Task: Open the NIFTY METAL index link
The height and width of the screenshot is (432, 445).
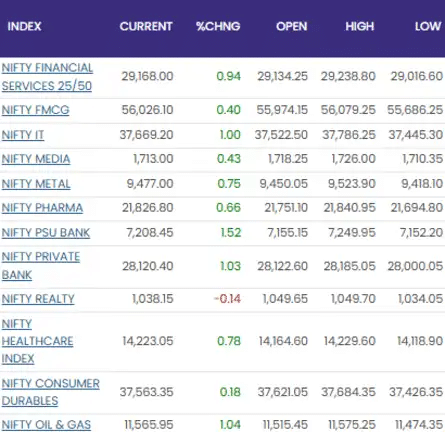Action: point(36,184)
